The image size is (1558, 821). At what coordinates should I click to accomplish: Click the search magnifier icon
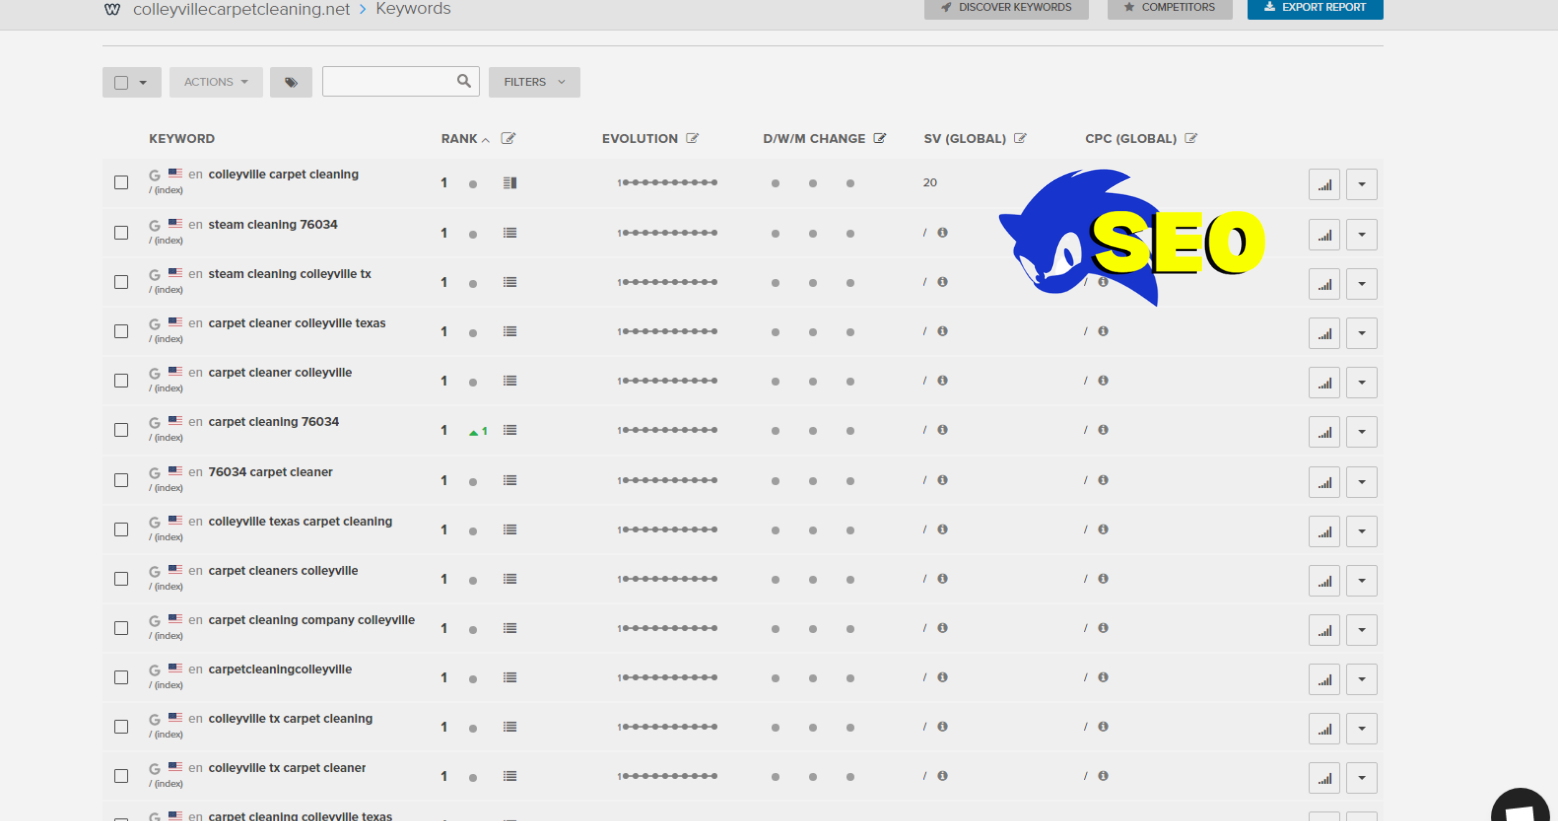click(x=463, y=81)
